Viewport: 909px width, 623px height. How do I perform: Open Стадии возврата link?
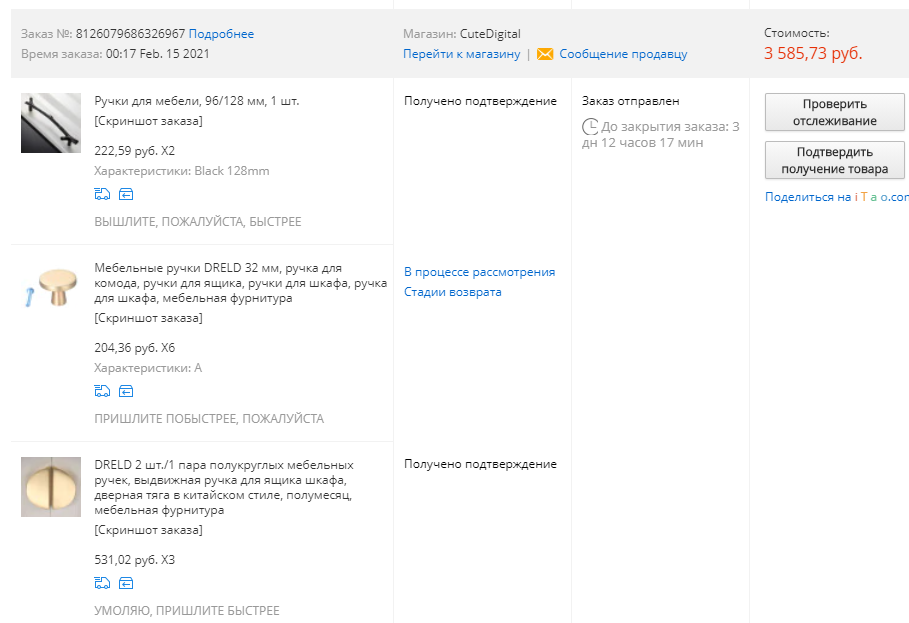click(453, 292)
